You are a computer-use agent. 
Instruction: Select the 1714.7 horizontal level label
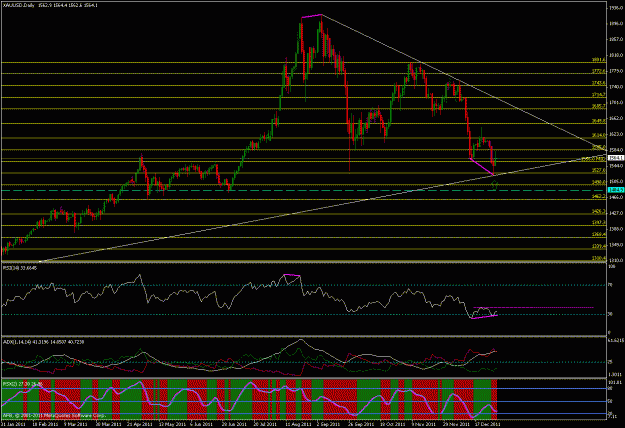pyautogui.click(x=598, y=95)
